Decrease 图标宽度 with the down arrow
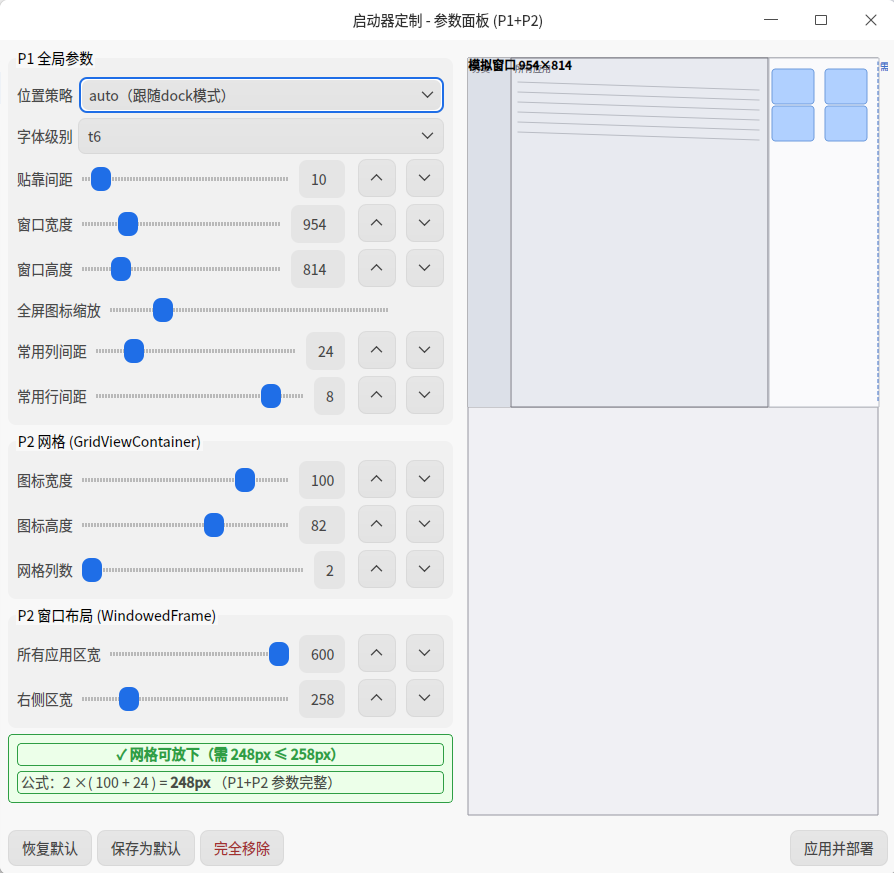 pos(425,480)
